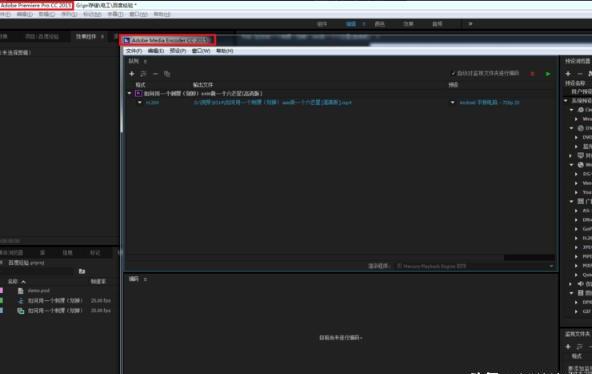Click the pink label swatch beside demo.psd
Screen dimensions: 592x374
pos(2,291)
